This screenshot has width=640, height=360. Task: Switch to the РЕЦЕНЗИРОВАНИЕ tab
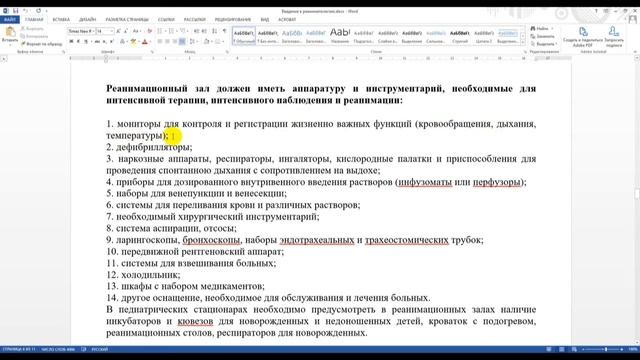(x=233, y=19)
